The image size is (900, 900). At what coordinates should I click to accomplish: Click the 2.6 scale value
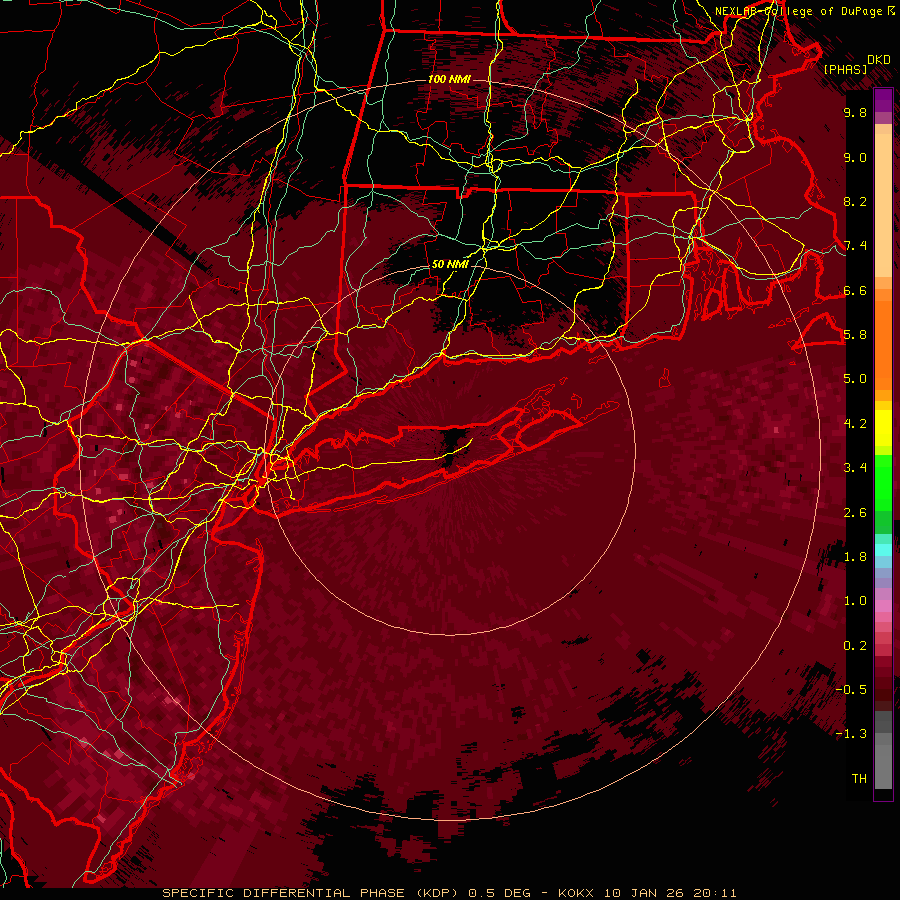point(855,513)
